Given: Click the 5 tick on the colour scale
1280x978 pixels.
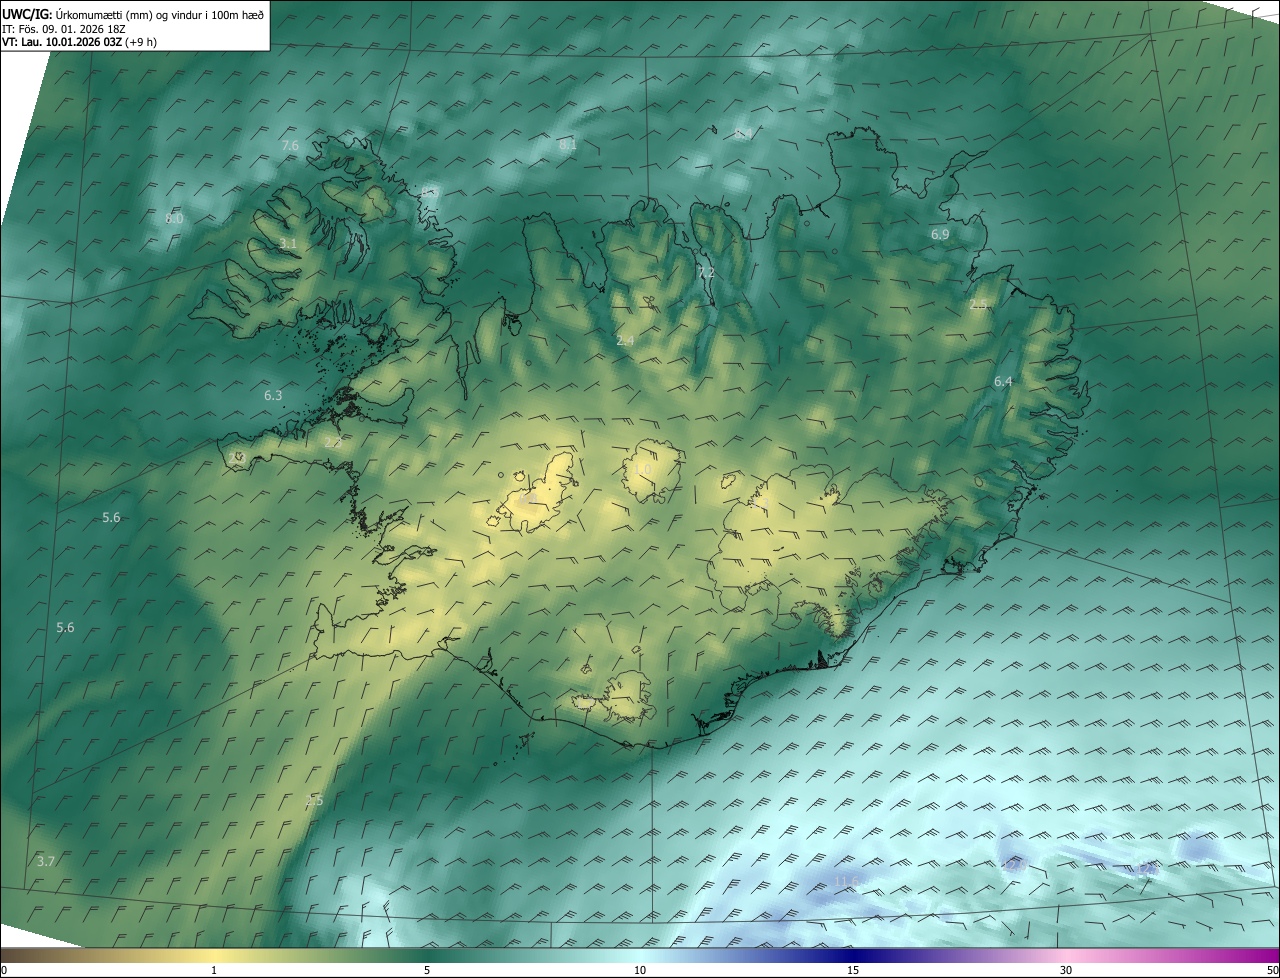Looking at the screenshot, I should click(427, 970).
